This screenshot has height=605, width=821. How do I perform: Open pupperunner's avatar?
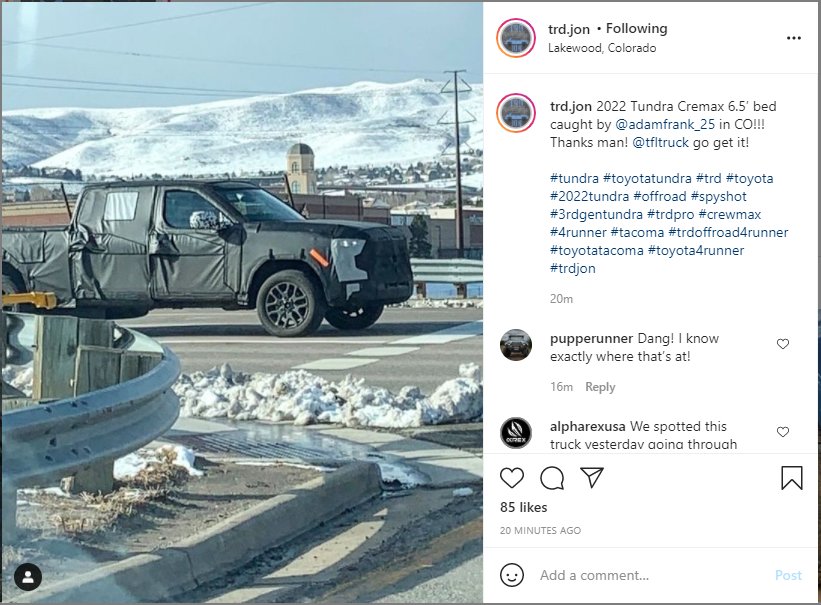[x=516, y=345]
